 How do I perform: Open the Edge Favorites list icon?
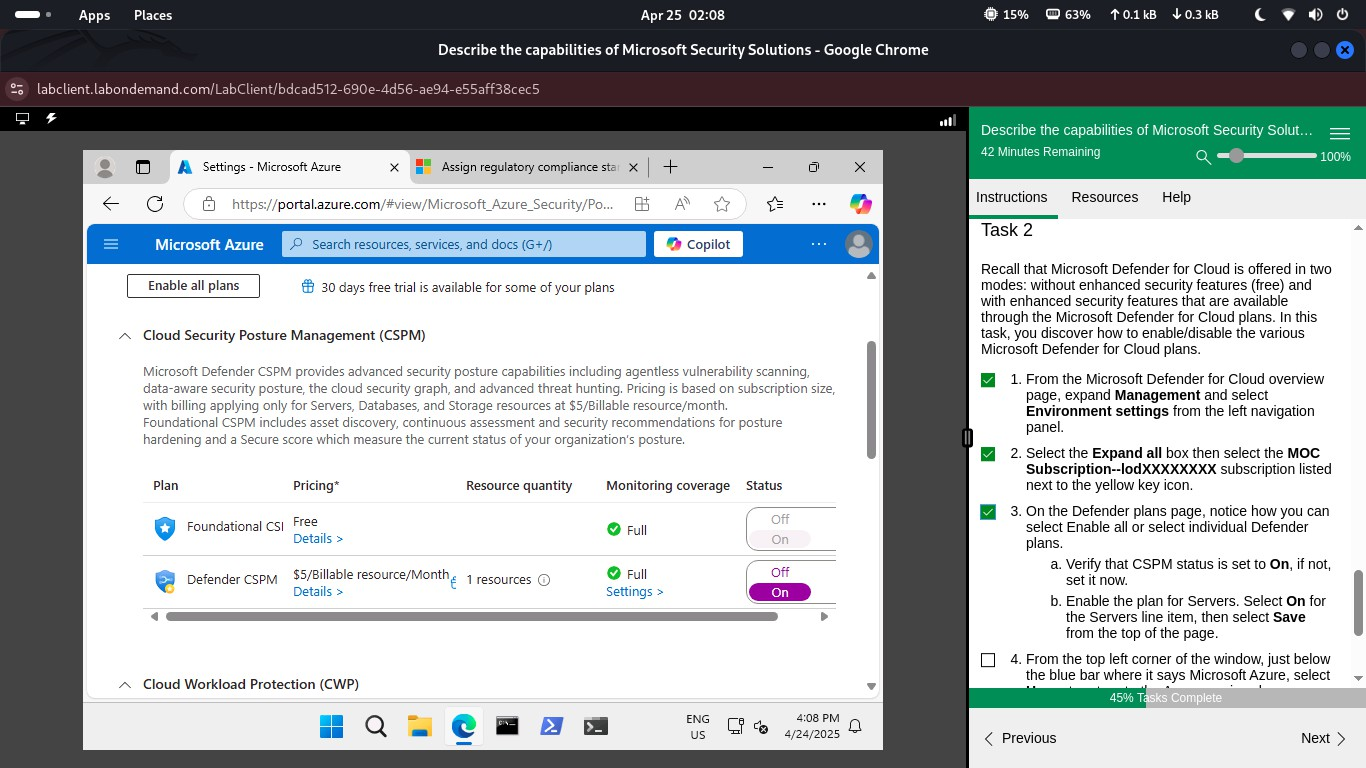774,204
